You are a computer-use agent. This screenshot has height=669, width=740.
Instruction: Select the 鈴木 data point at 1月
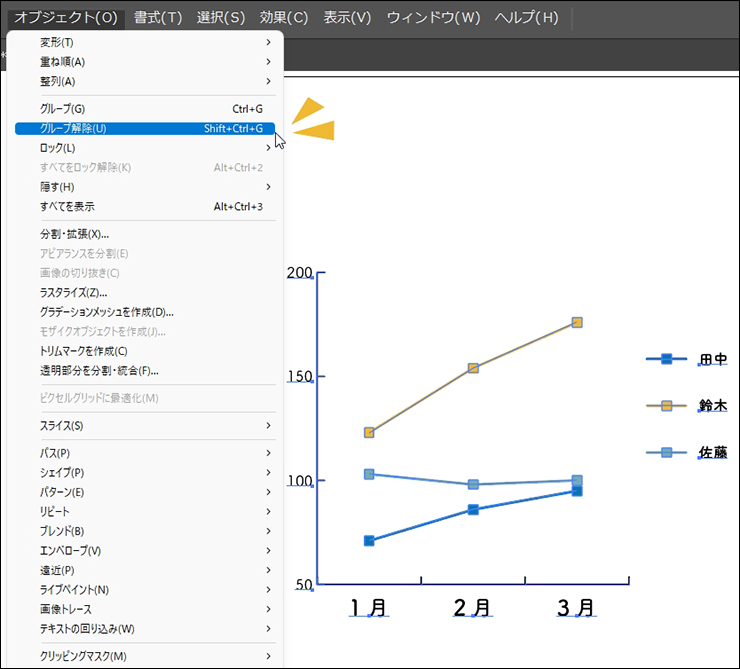pyautogui.click(x=369, y=432)
